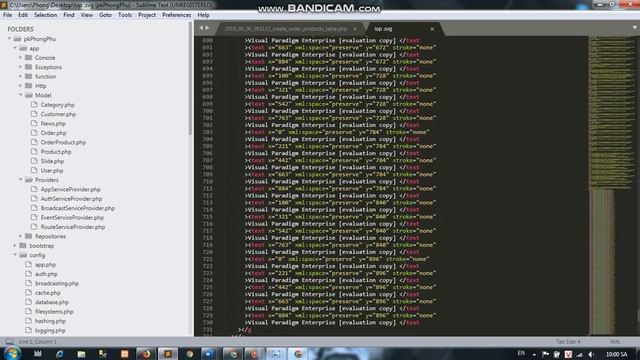Viewport: 640px width, 360px height.
Task: Open the Edit menu
Action: click(23, 15)
